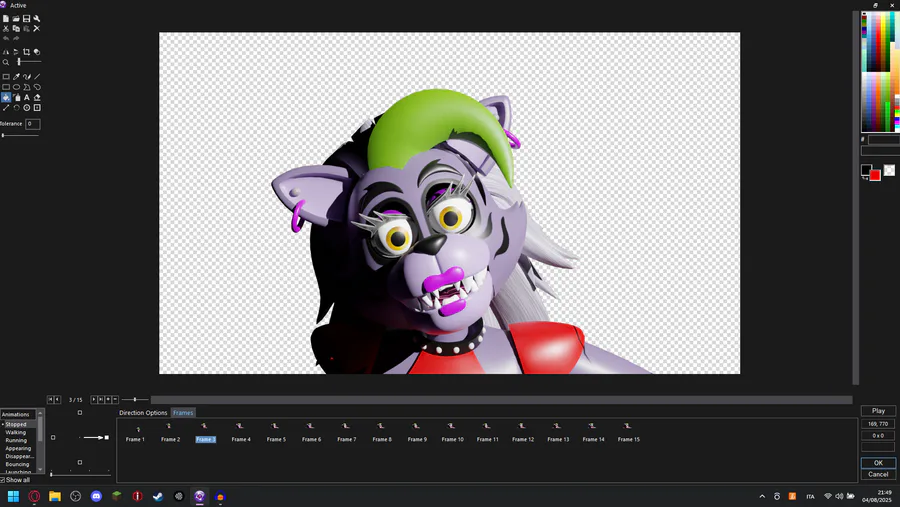Select the Running animation

click(x=16, y=440)
